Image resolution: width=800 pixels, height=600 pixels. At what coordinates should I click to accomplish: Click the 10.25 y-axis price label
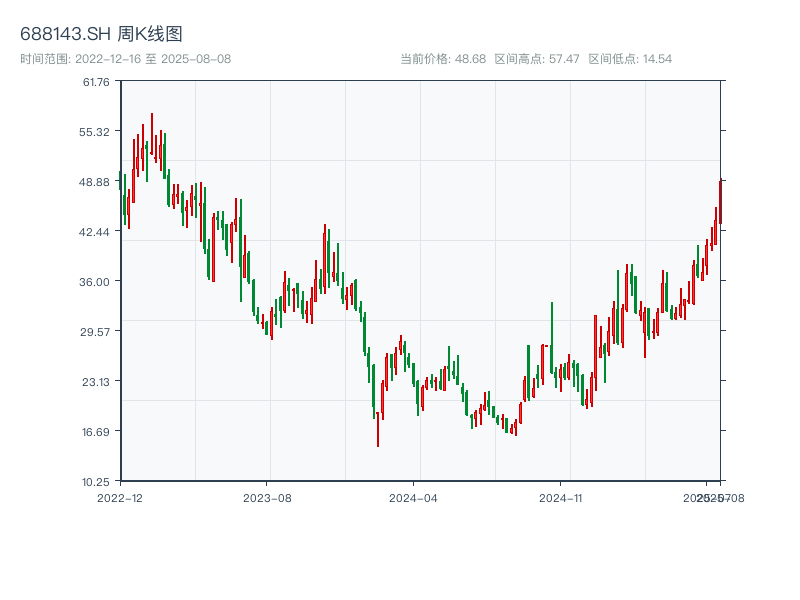click(97, 482)
